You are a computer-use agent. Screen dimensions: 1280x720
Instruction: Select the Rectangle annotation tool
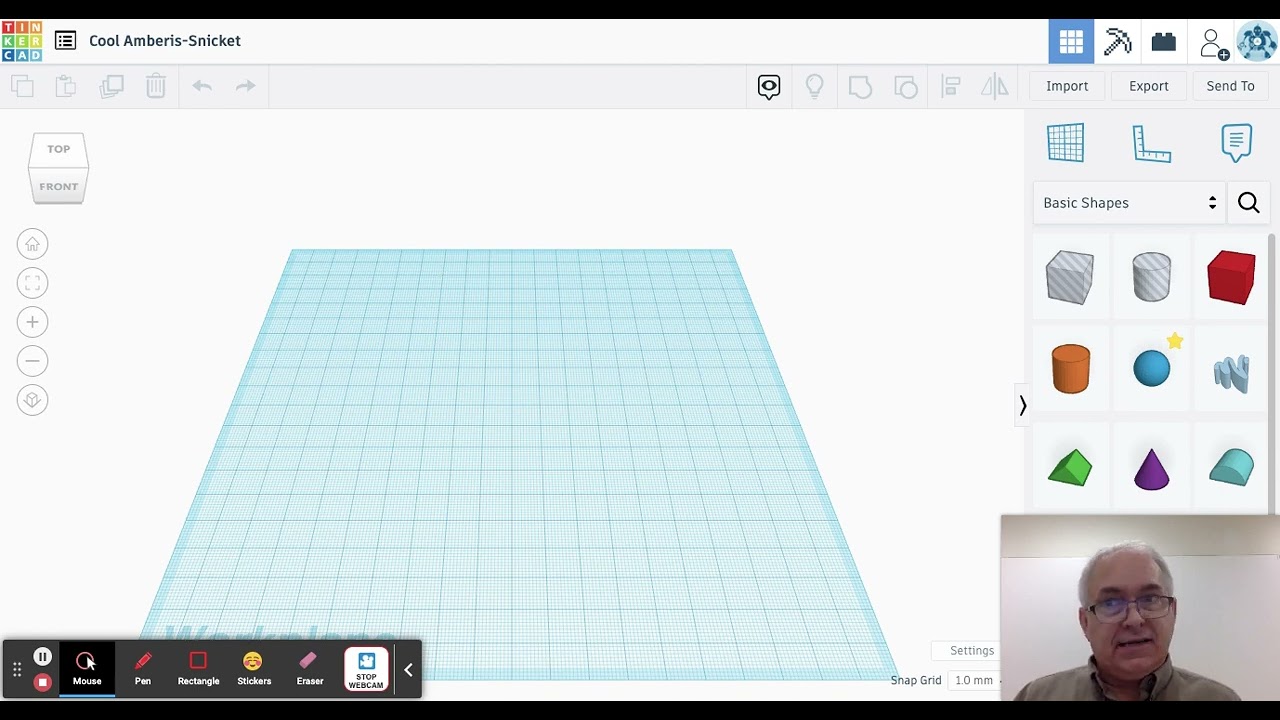pos(198,669)
